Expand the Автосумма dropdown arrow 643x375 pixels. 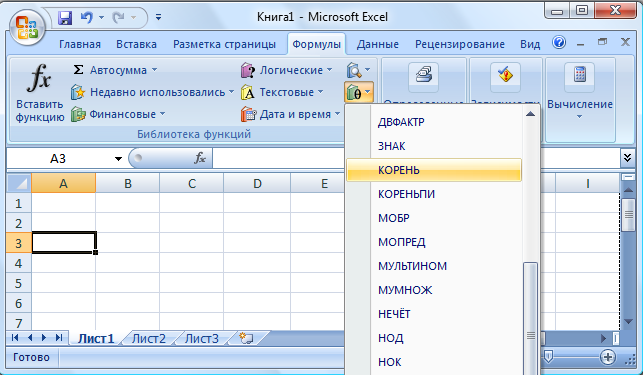click(x=154, y=70)
